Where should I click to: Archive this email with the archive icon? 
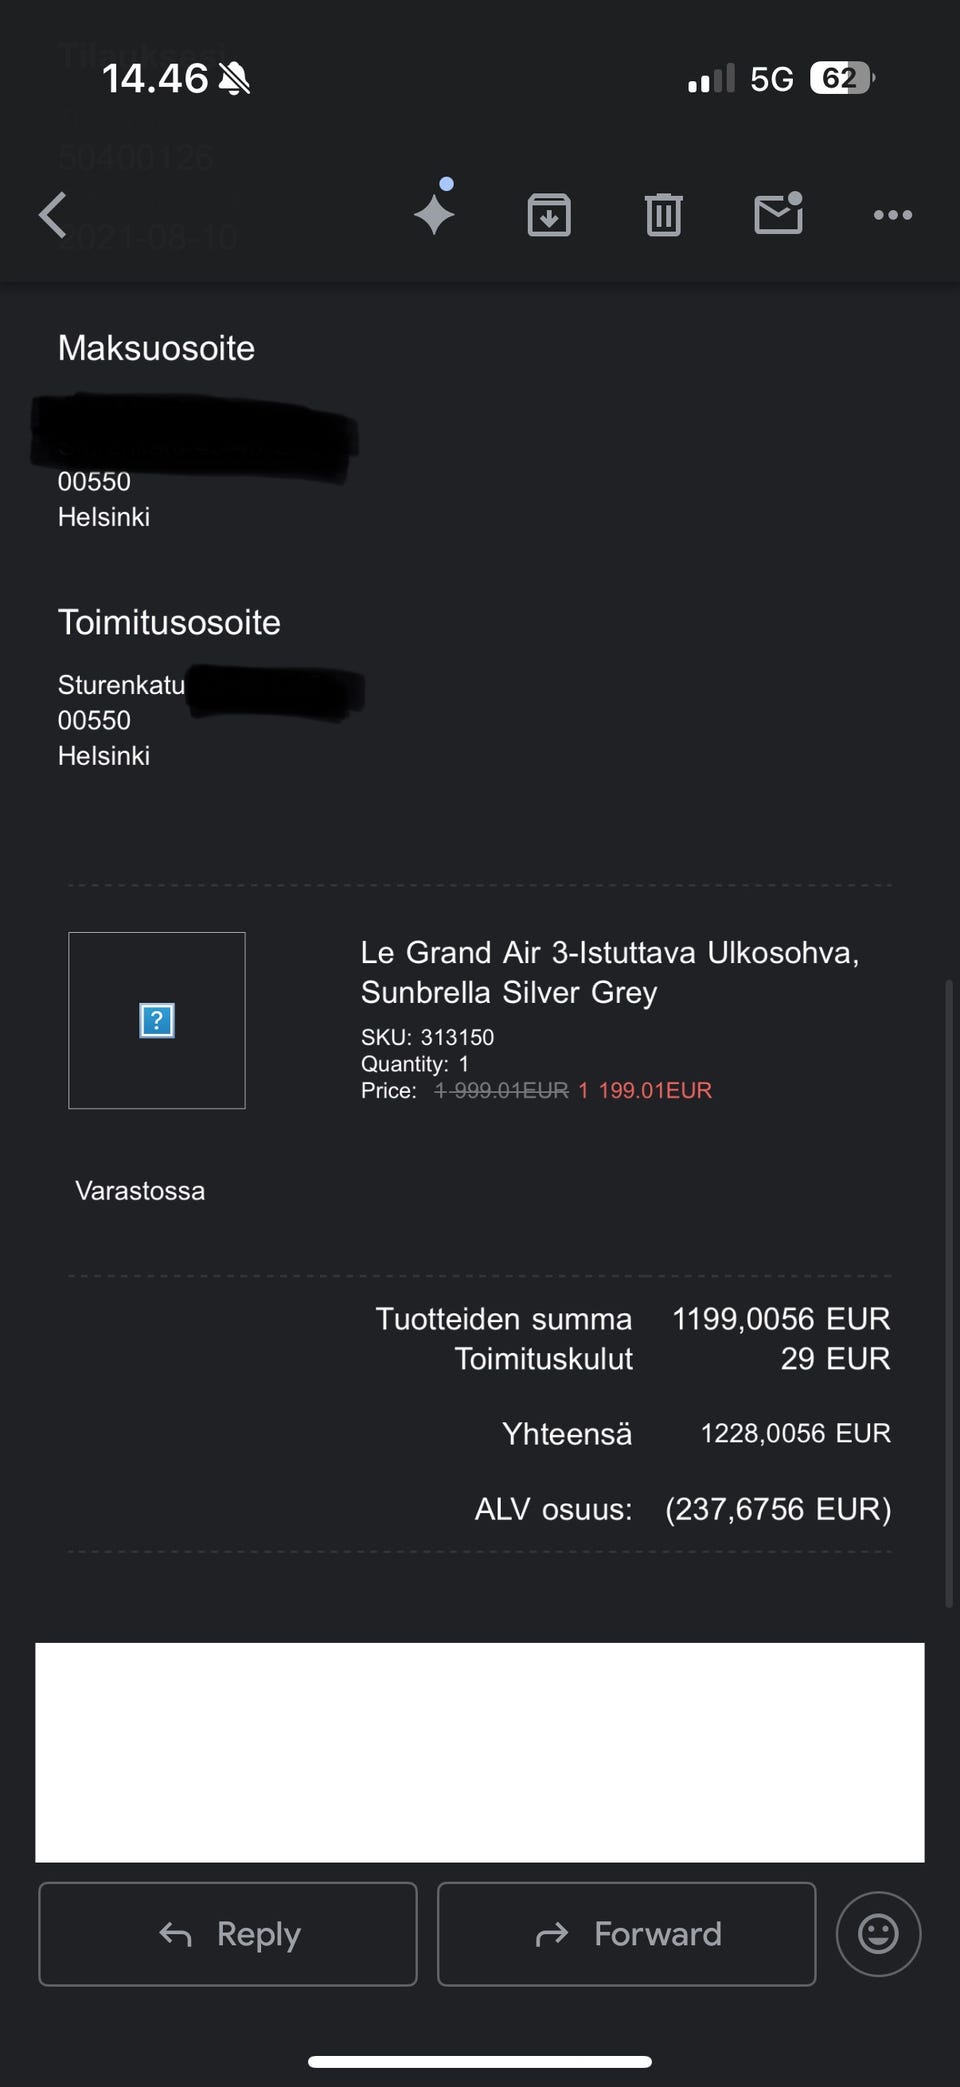[x=549, y=215]
